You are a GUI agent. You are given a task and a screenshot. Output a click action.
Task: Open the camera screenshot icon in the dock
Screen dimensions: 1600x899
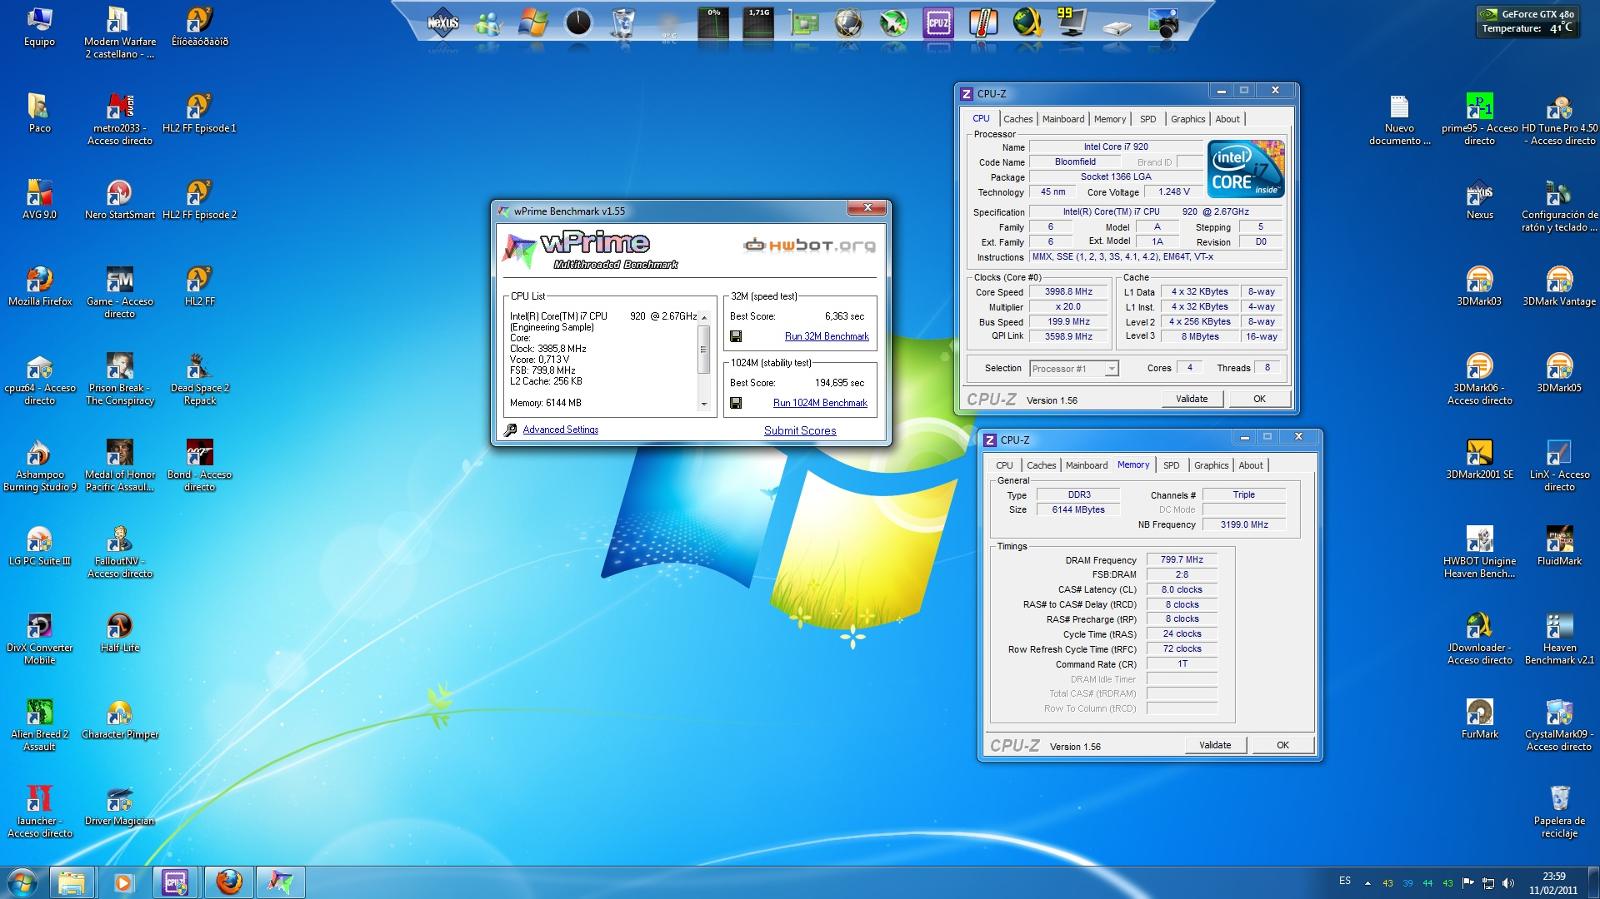1163,22
